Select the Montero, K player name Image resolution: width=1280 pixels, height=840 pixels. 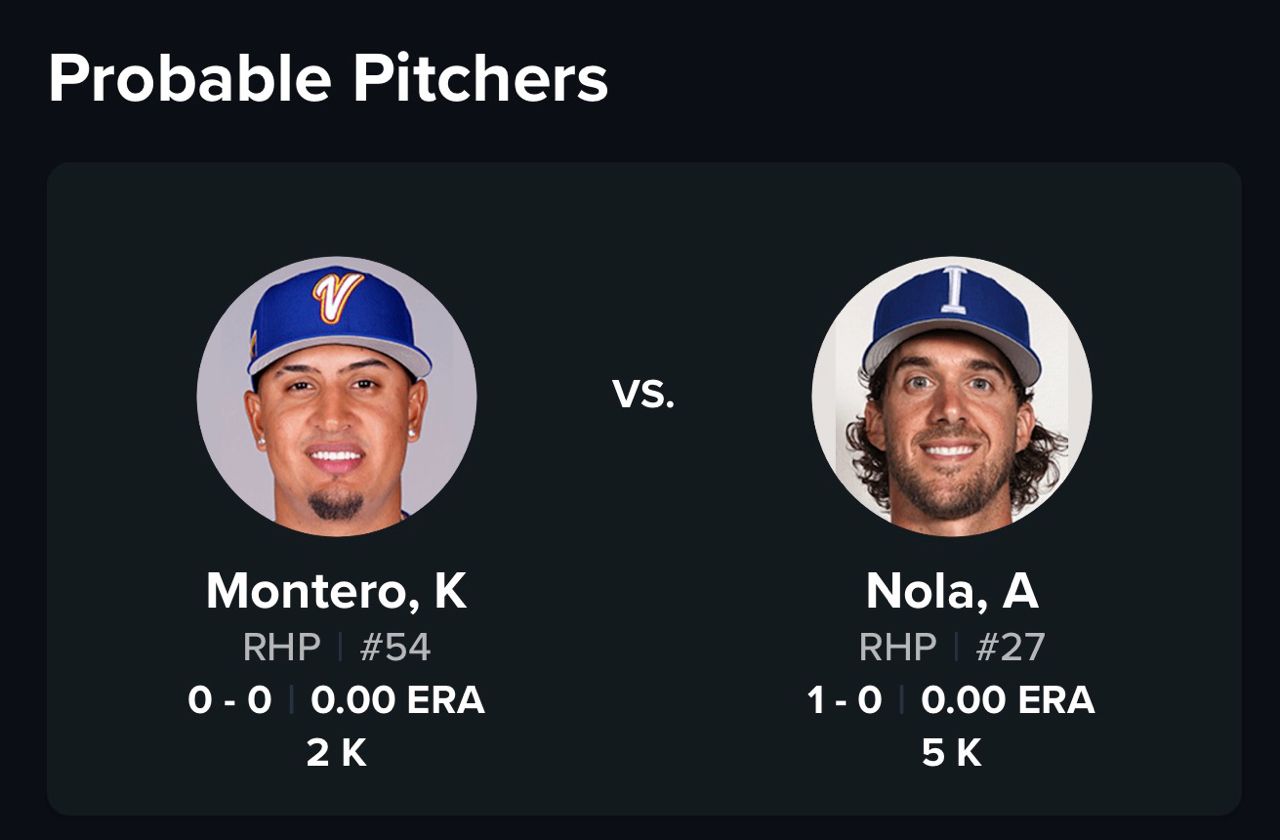tap(336, 591)
